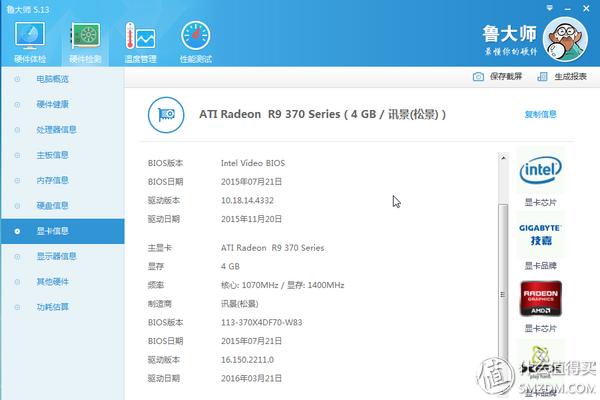Click the 复制信息 copy info link

point(540,114)
